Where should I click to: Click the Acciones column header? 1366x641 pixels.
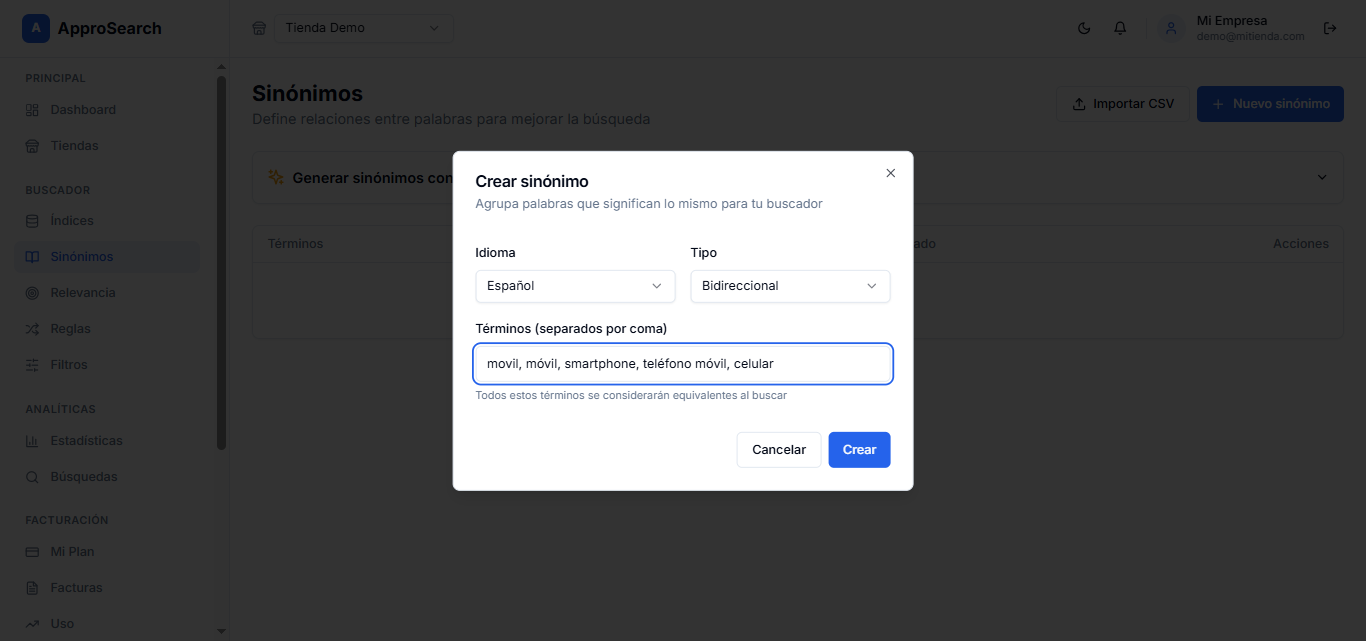(1301, 244)
